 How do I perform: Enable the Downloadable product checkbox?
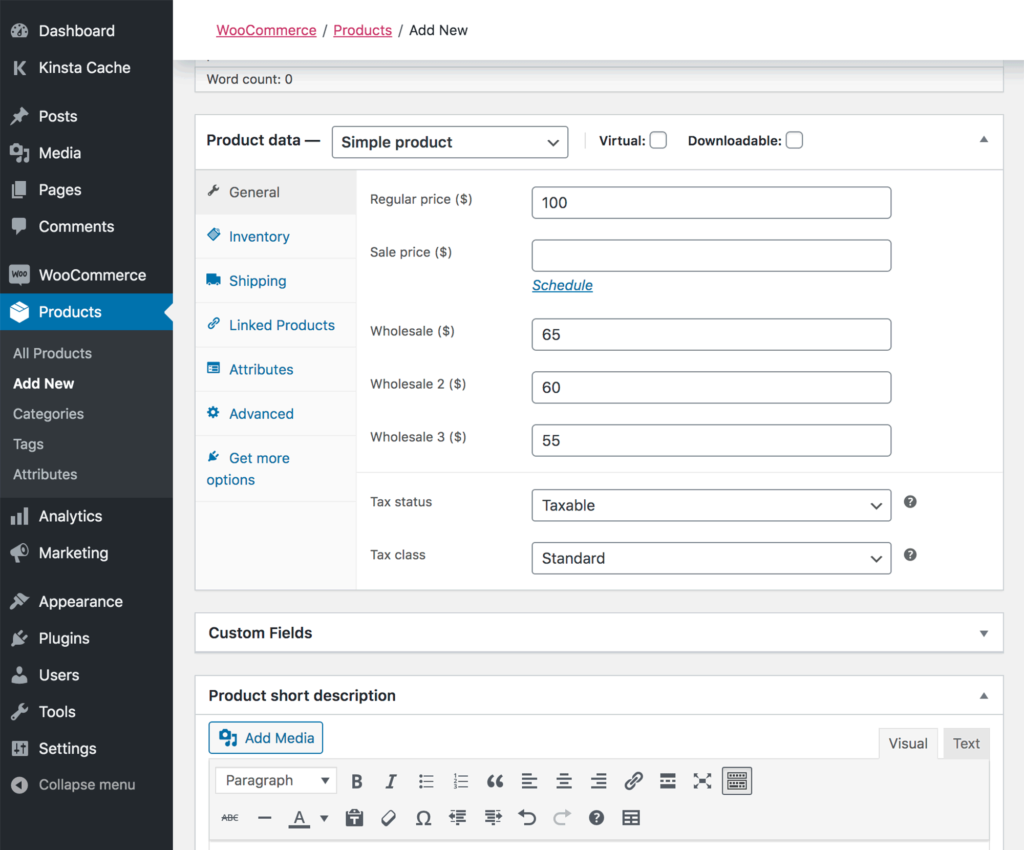point(794,140)
